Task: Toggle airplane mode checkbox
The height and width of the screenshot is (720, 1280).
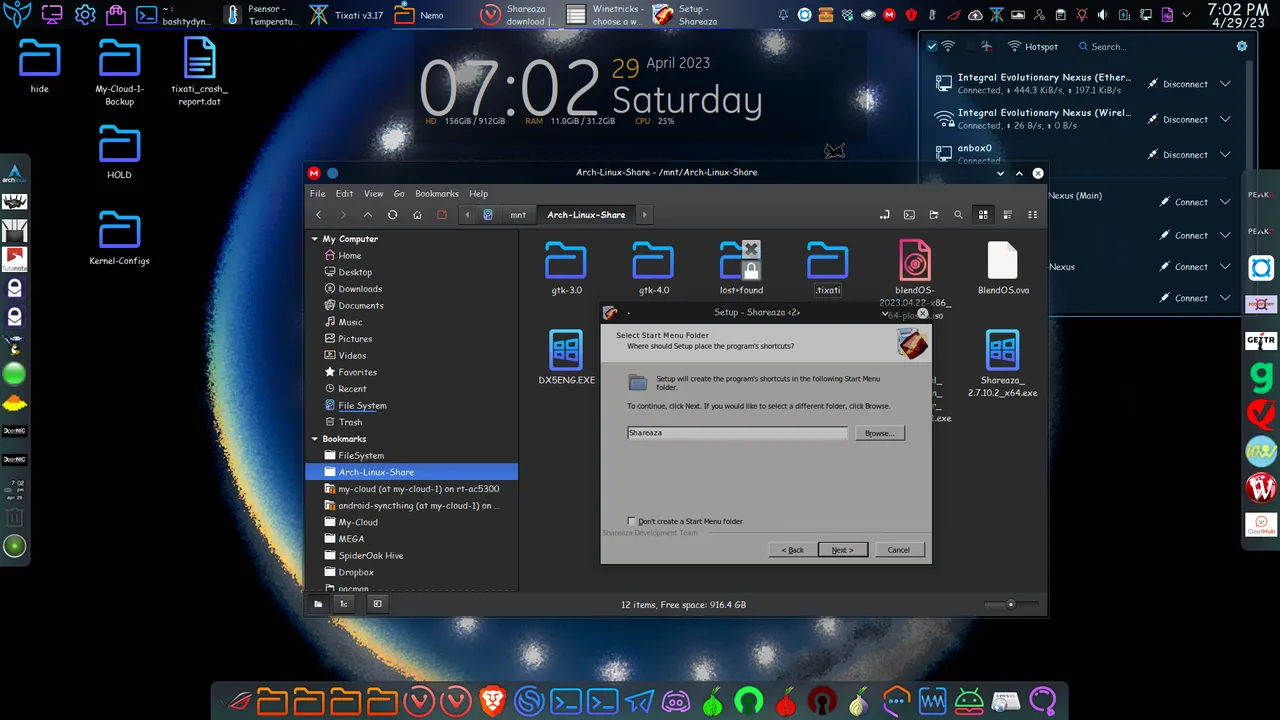Action: coord(969,47)
